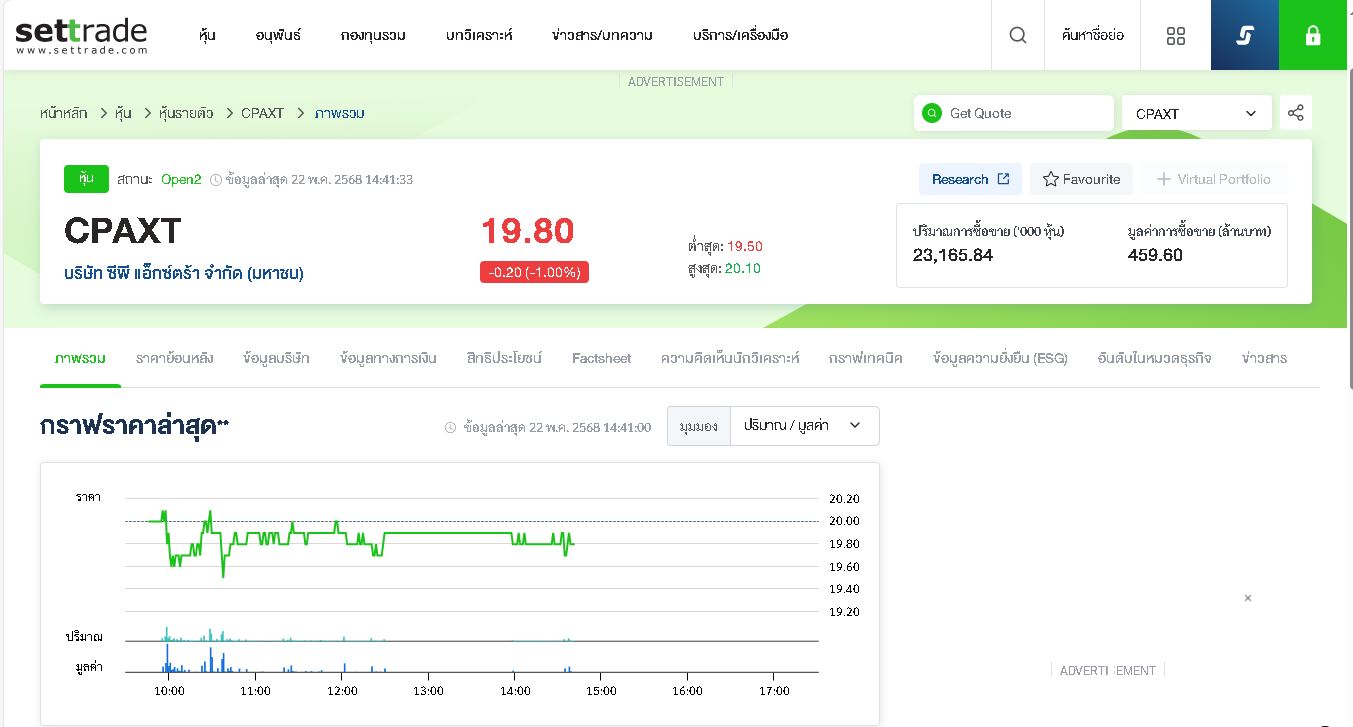Click the CPAXT breadcrumb link
The height and width of the screenshot is (727, 1353).
262,113
